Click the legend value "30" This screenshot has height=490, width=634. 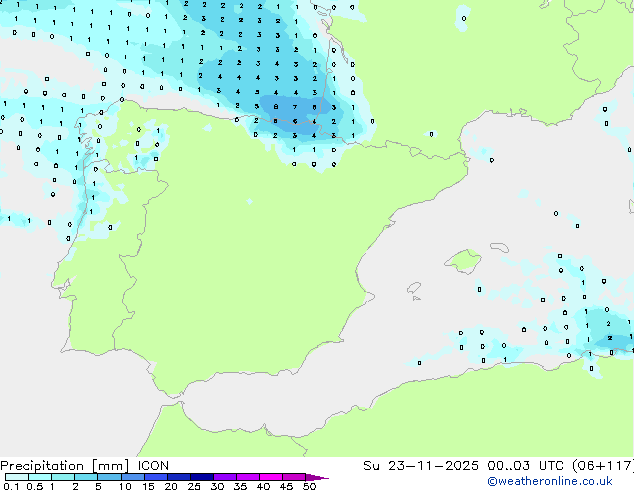pos(217,486)
